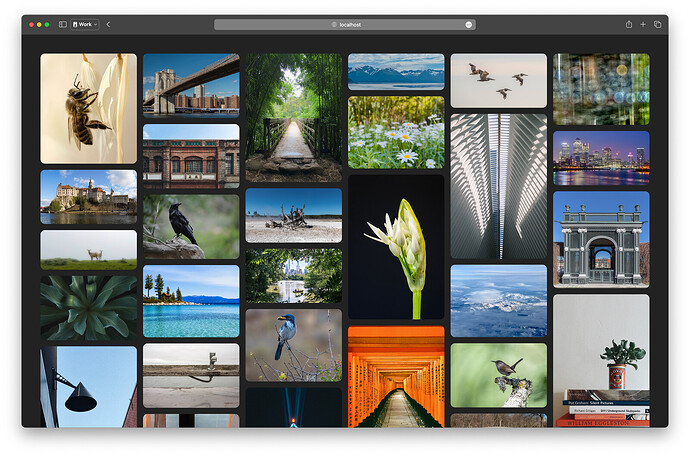Open the Brooklyn Bridge photo

pos(191,85)
